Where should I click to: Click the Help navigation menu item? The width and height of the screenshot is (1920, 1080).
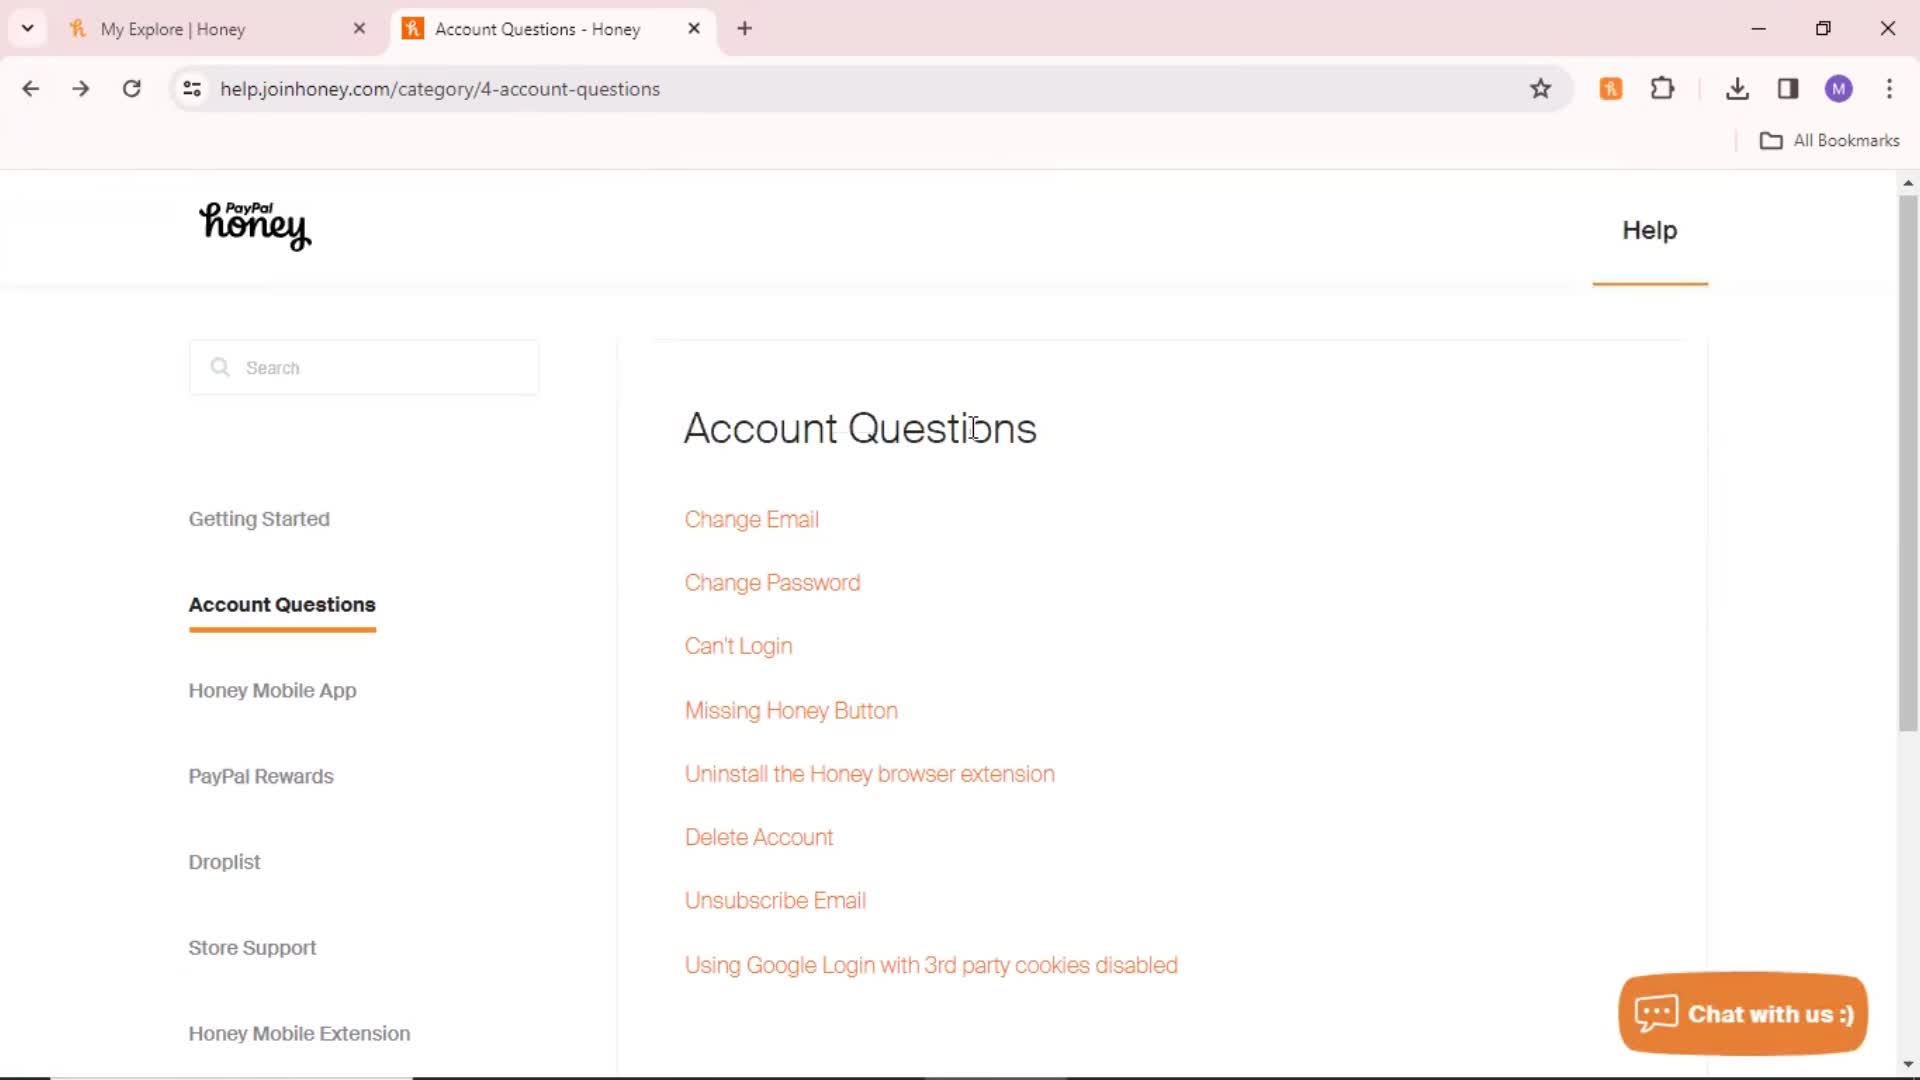click(x=1650, y=229)
